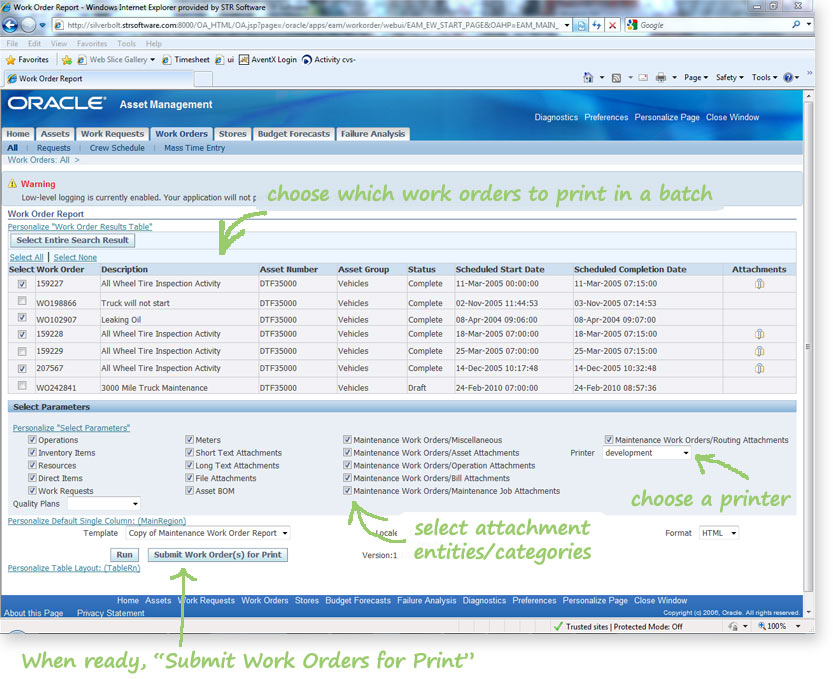Open the AventX Login favorite
This screenshot has height=679, width=833.
click(268, 60)
